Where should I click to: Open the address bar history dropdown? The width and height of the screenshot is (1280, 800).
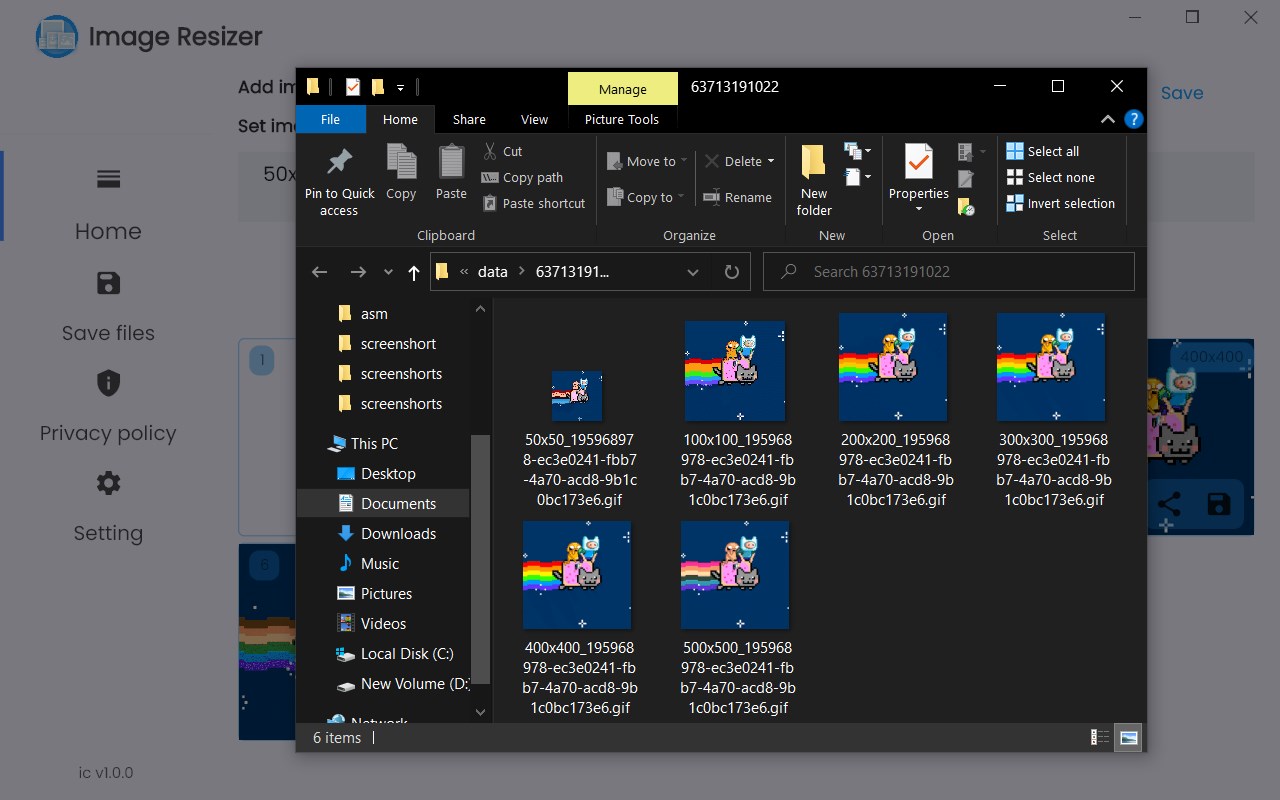click(692, 272)
